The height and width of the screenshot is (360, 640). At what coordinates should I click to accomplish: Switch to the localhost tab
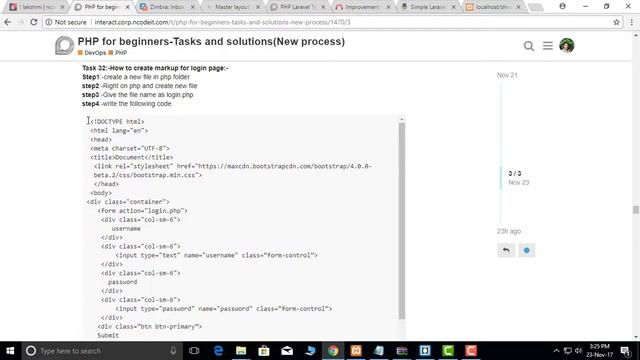pyautogui.click(x=493, y=7)
